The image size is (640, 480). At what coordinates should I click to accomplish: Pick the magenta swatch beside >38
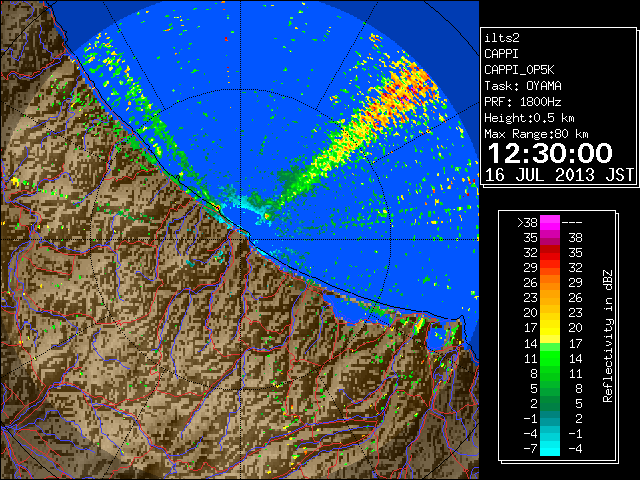[x=550, y=223]
